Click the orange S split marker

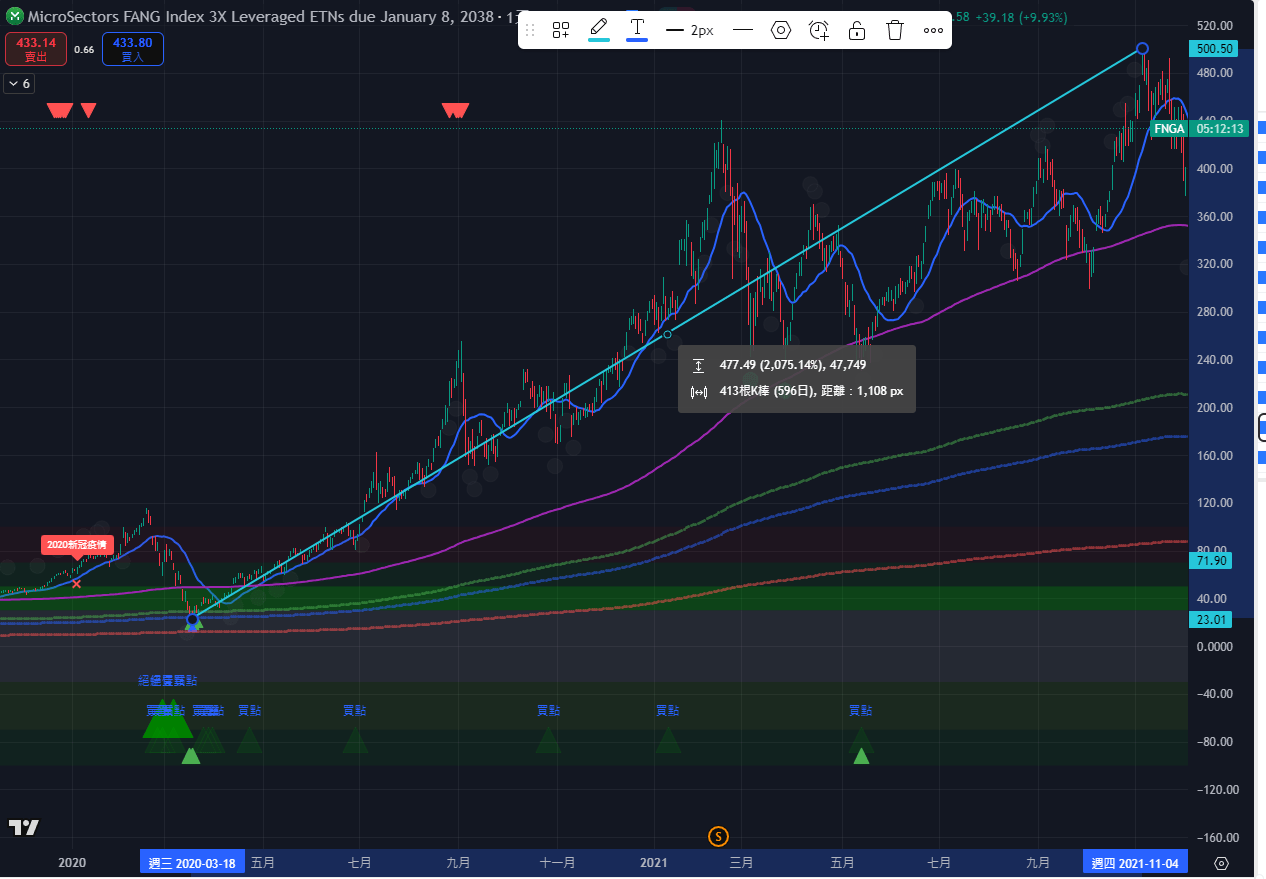[717, 836]
